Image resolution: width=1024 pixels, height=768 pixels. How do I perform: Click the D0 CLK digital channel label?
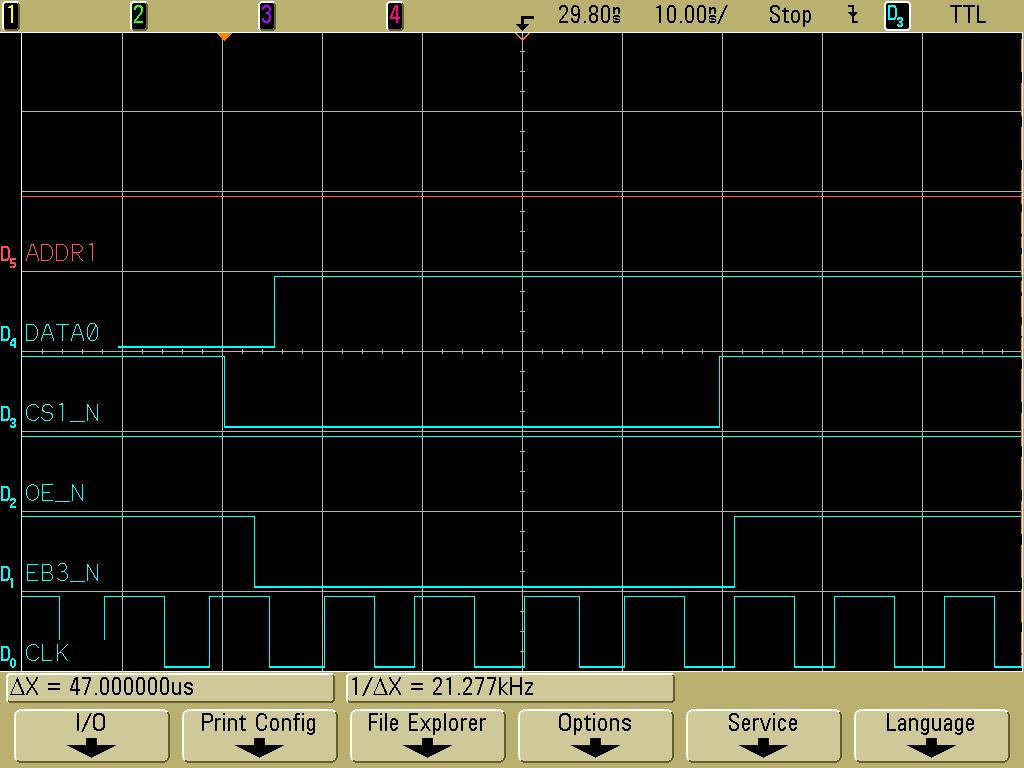[47, 654]
